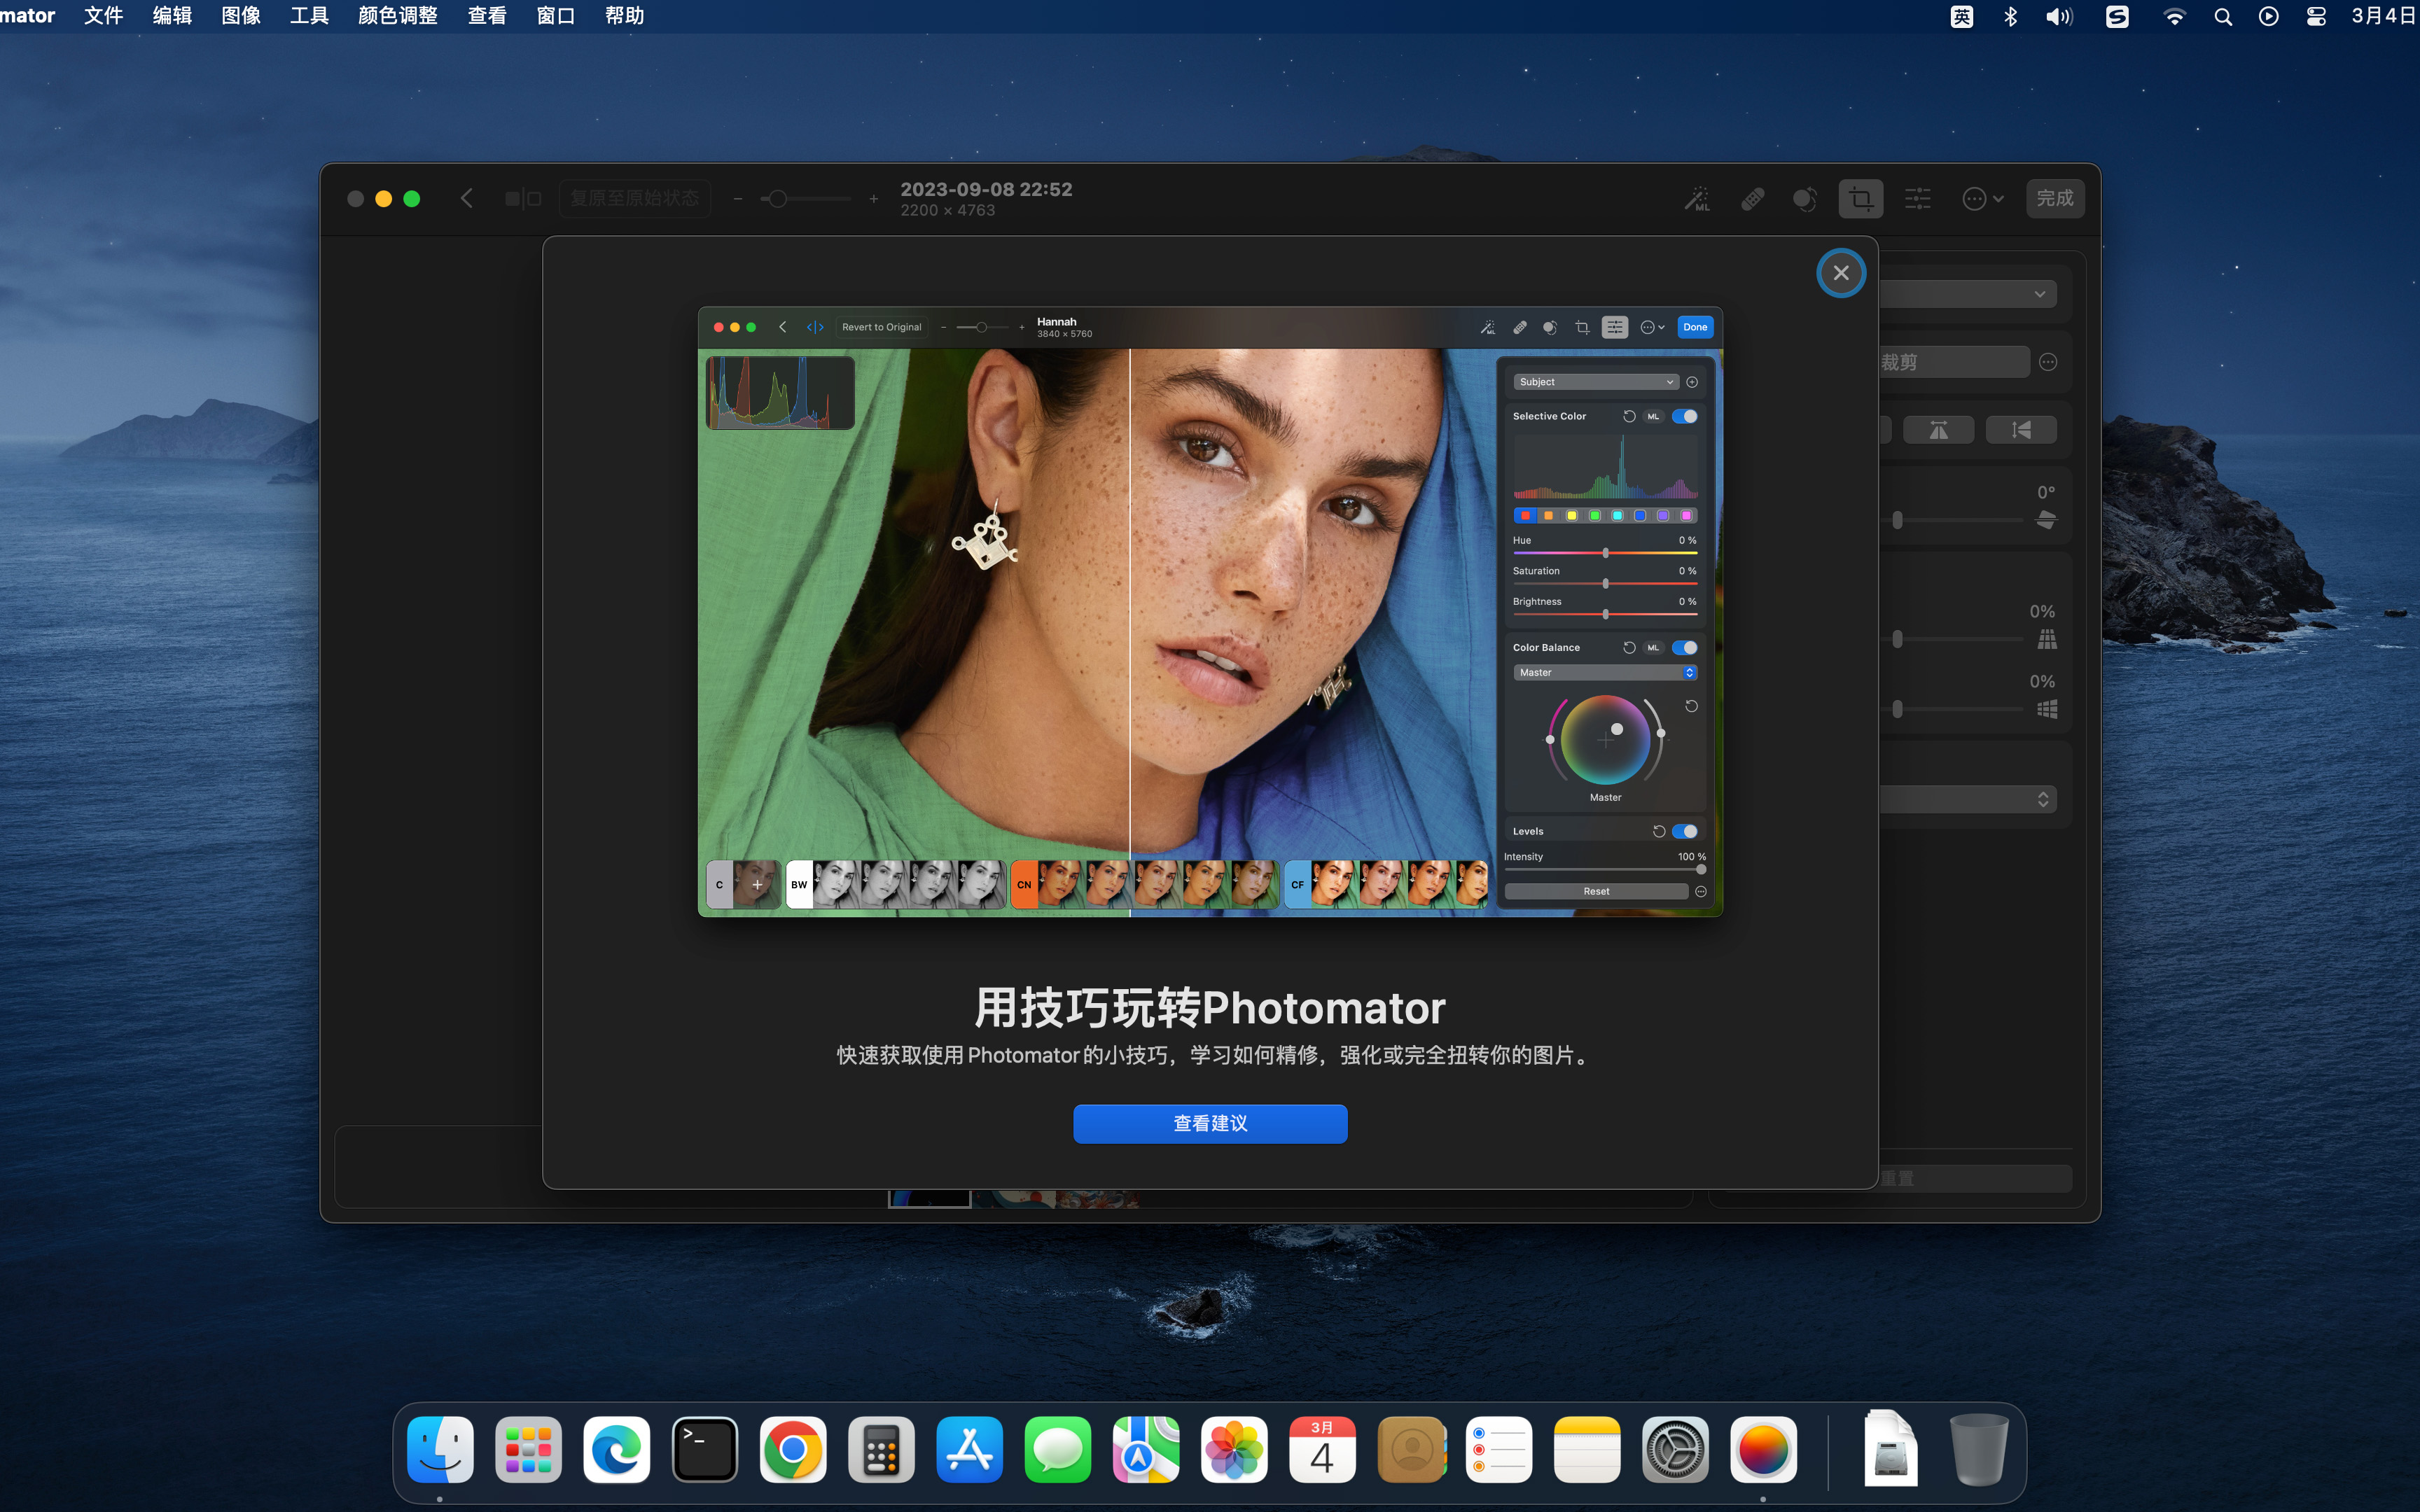Open the Trash in the Dock
This screenshot has width=2420, height=1512.
1978,1449
